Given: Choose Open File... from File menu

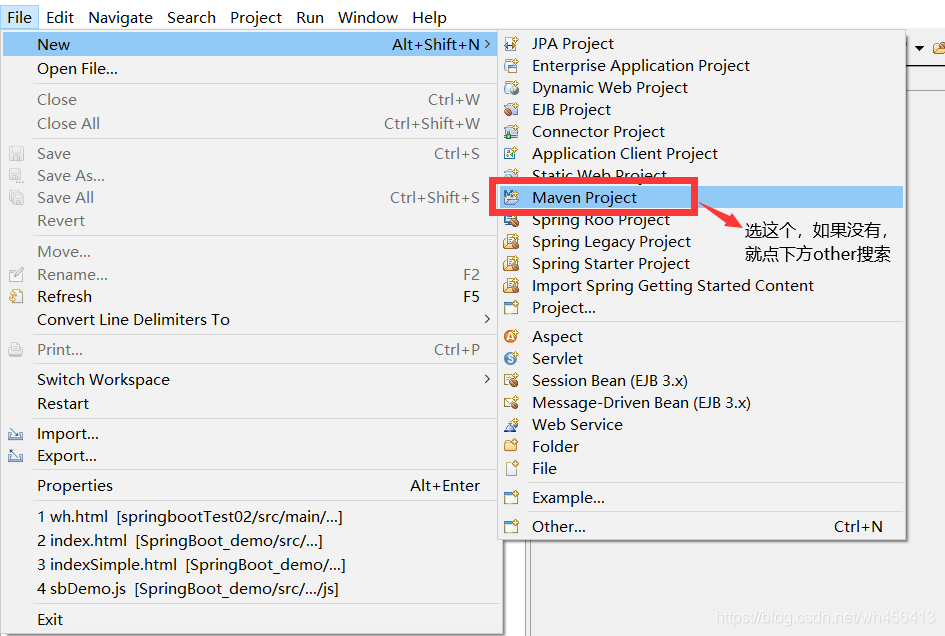Looking at the screenshot, I should pyautogui.click(x=250, y=69).
